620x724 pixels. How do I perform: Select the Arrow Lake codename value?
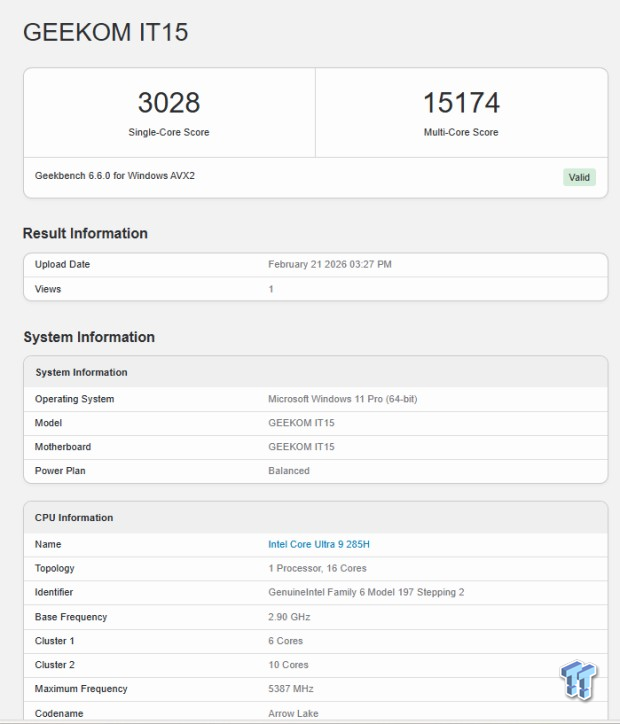click(x=294, y=713)
